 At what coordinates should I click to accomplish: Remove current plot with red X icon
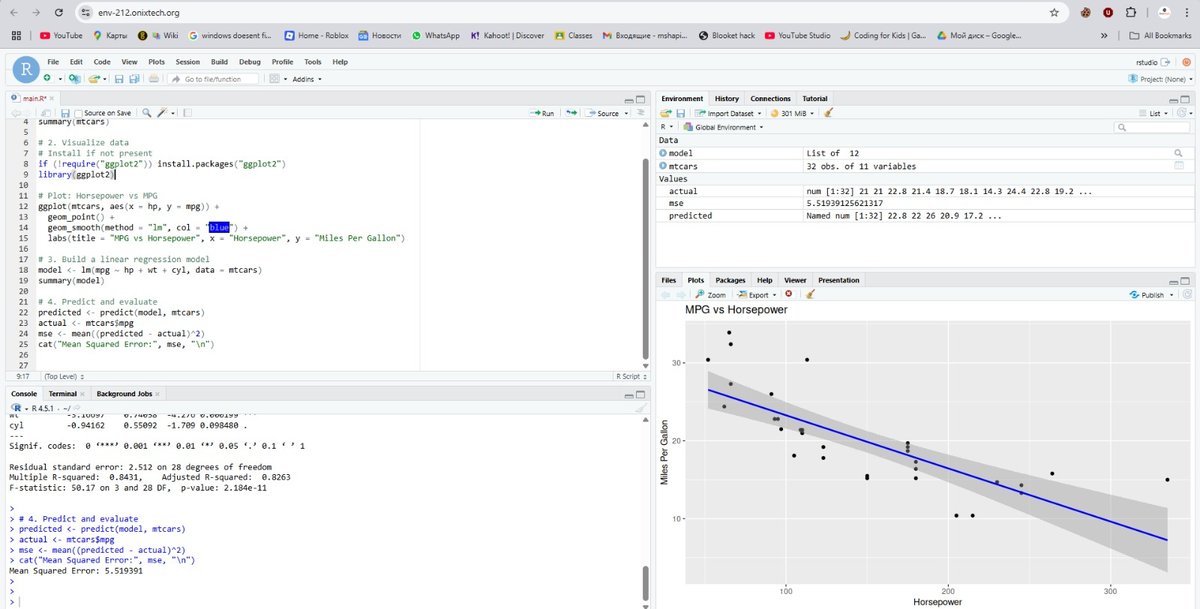tap(788, 294)
